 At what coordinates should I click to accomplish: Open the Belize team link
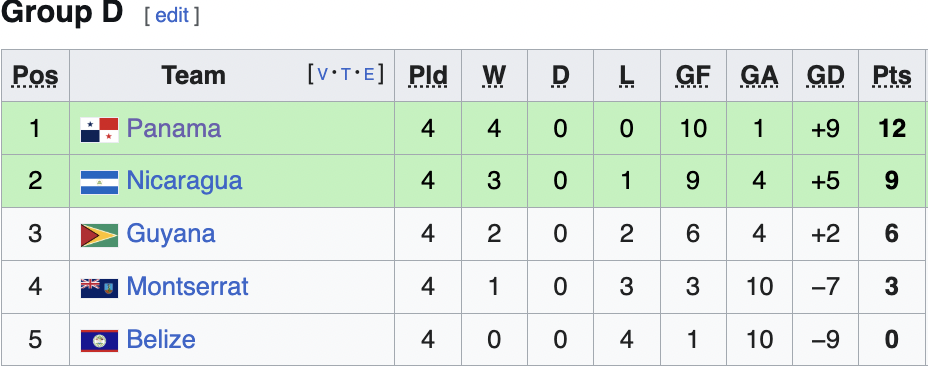click(161, 340)
